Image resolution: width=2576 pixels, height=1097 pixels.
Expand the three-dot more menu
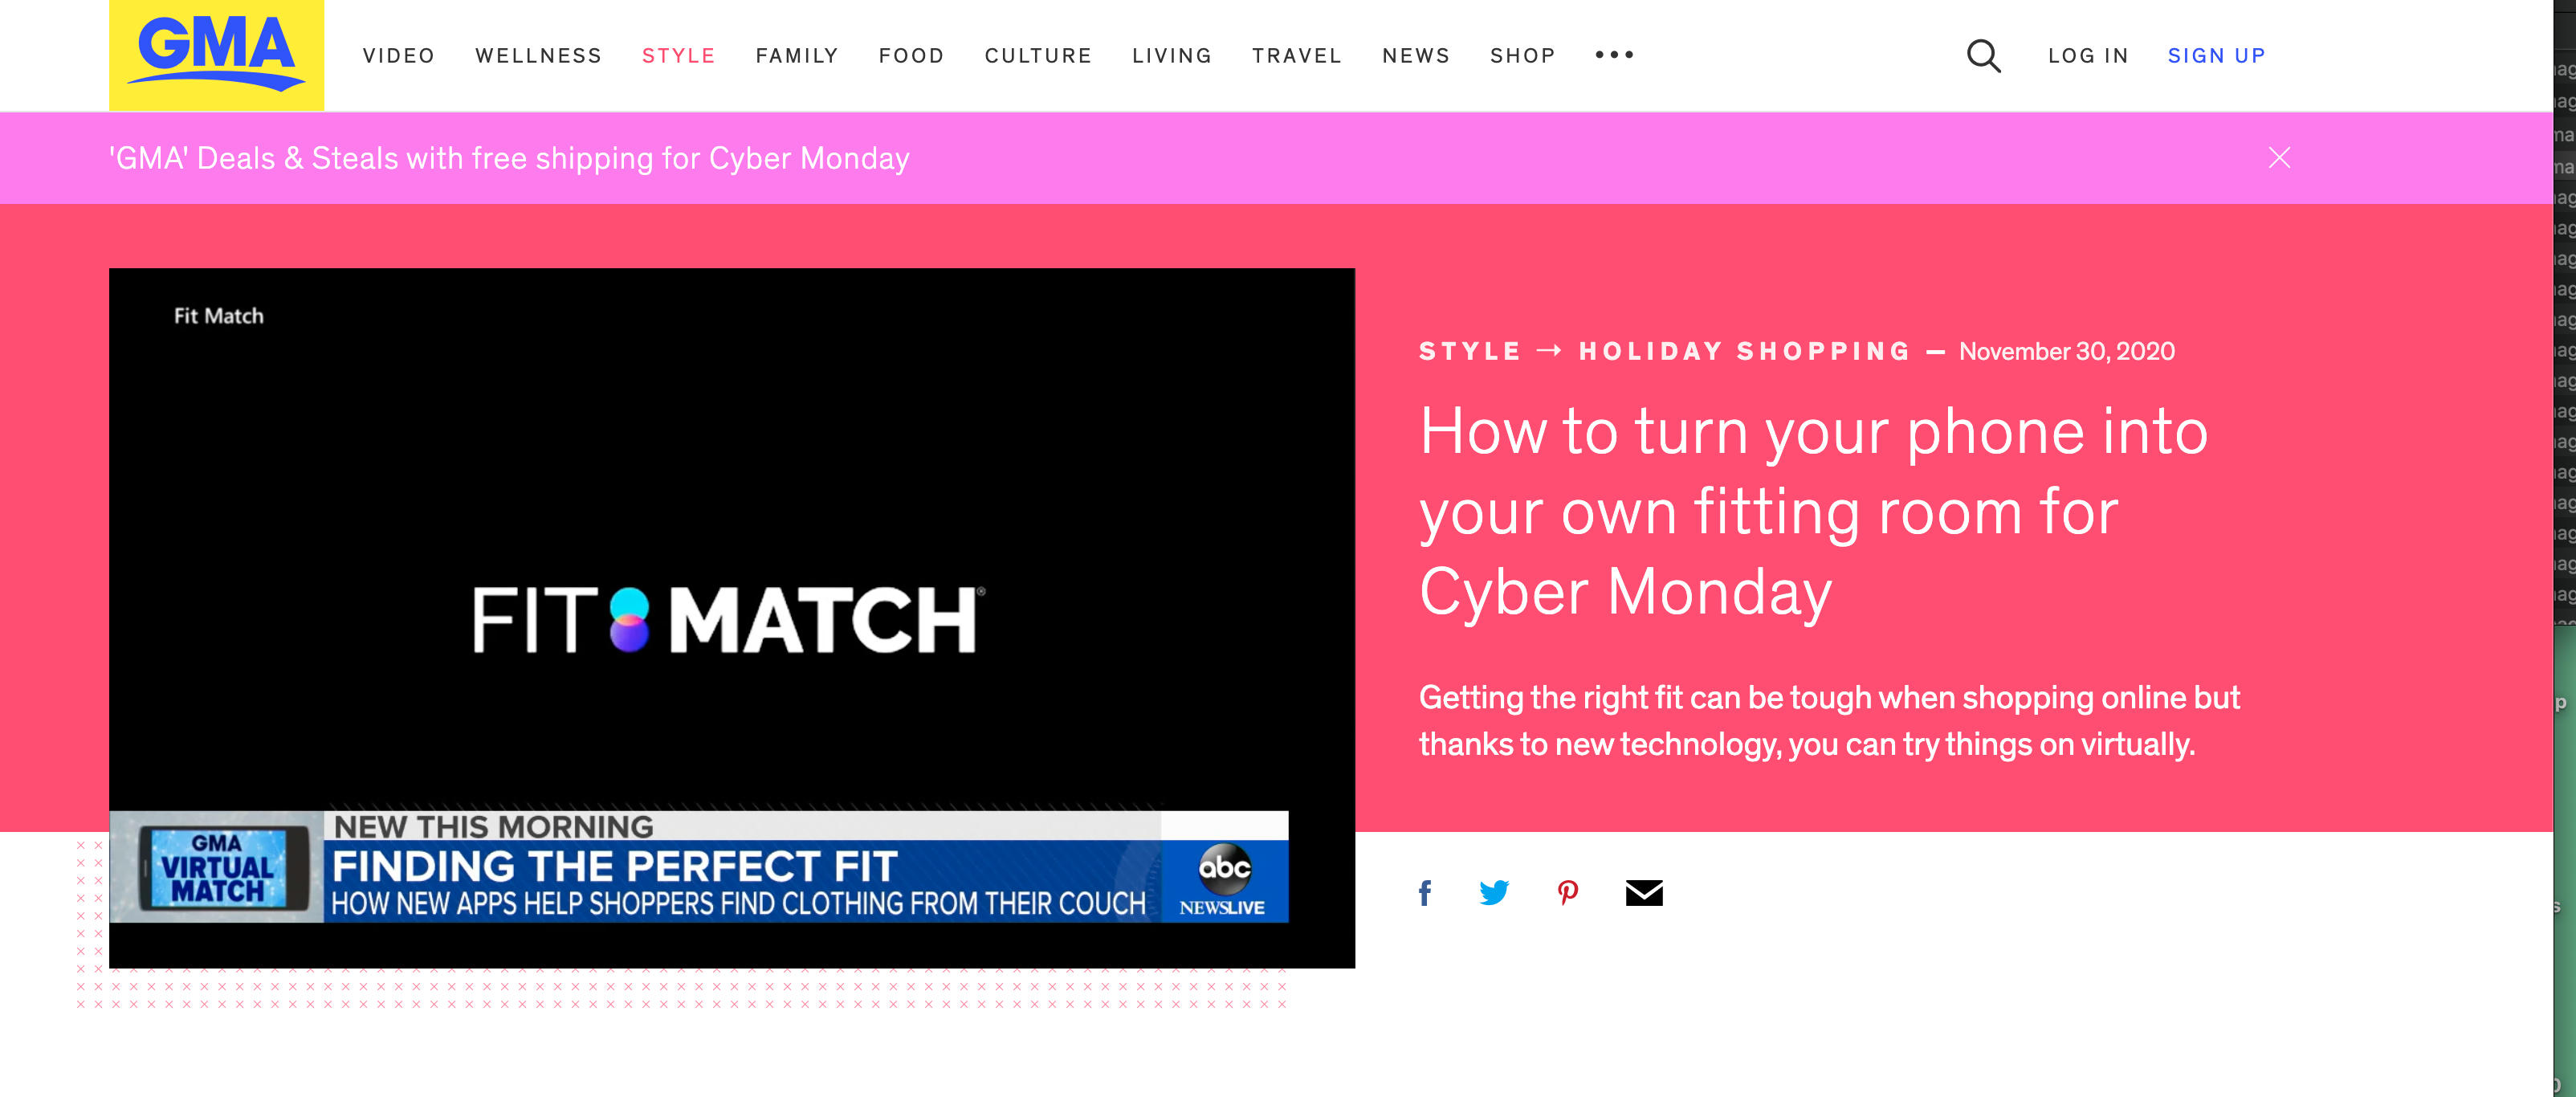[1614, 55]
